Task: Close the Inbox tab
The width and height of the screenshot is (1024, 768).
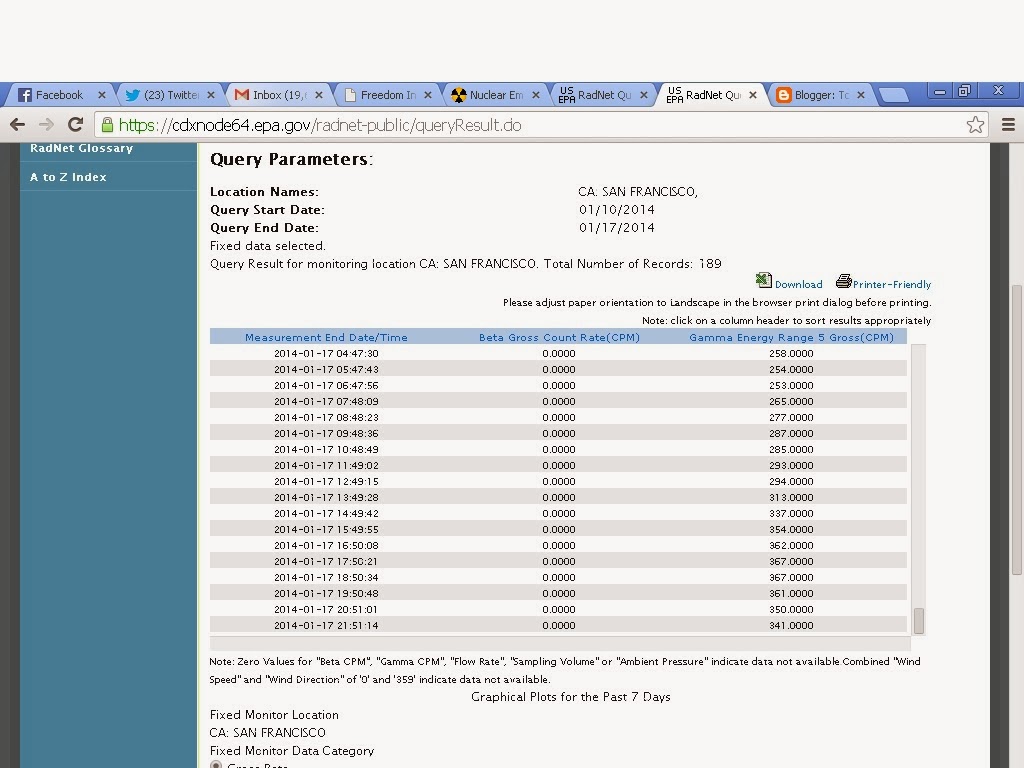Action: [319, 95]
